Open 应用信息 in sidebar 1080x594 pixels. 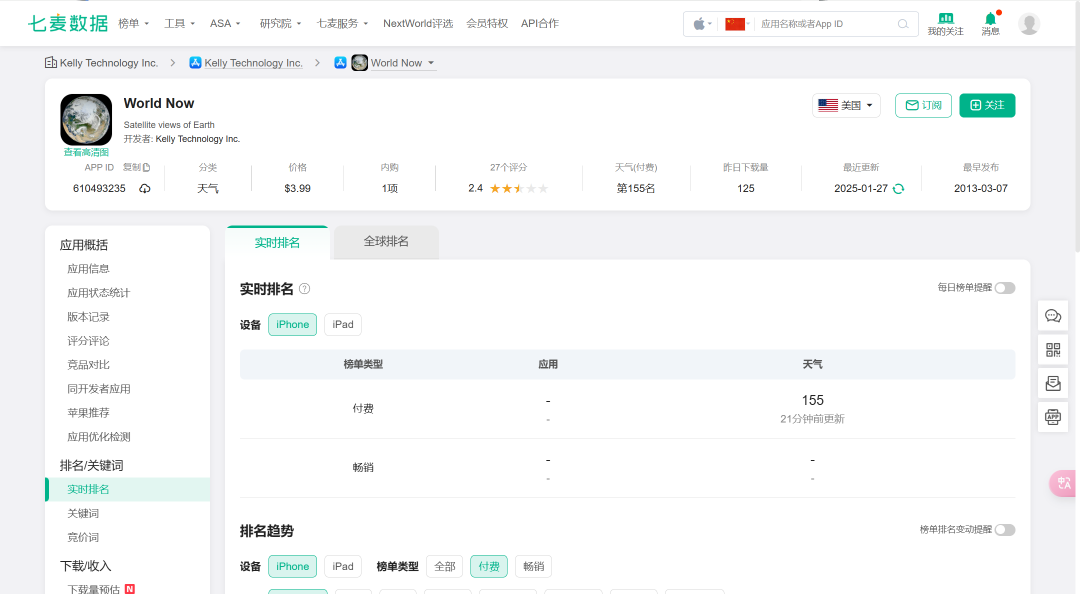88,269
